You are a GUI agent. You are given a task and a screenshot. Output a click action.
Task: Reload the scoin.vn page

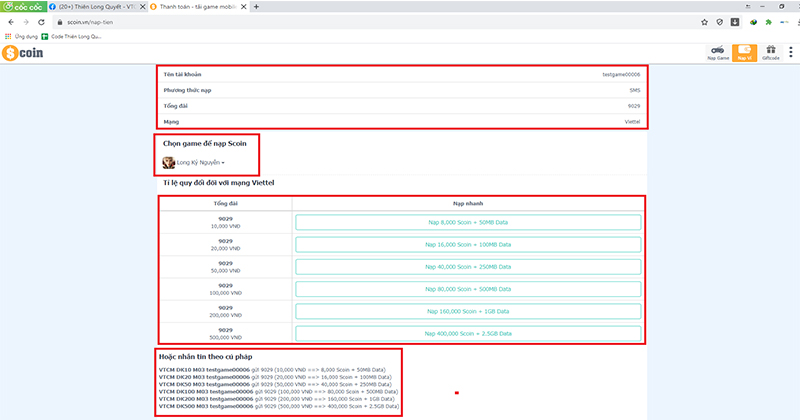point(41,22)
